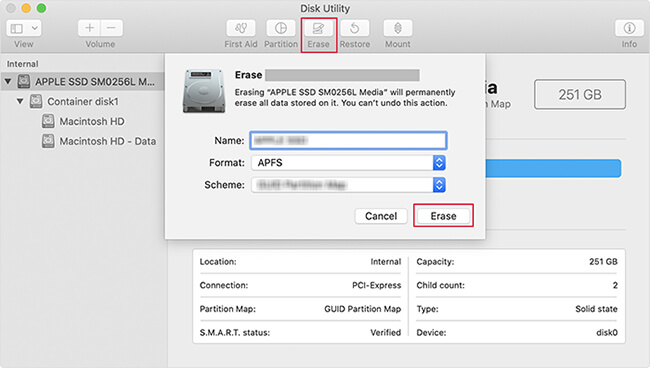
Task: Click the hard drive icon in dialog
Action: (x=204, y=91)
